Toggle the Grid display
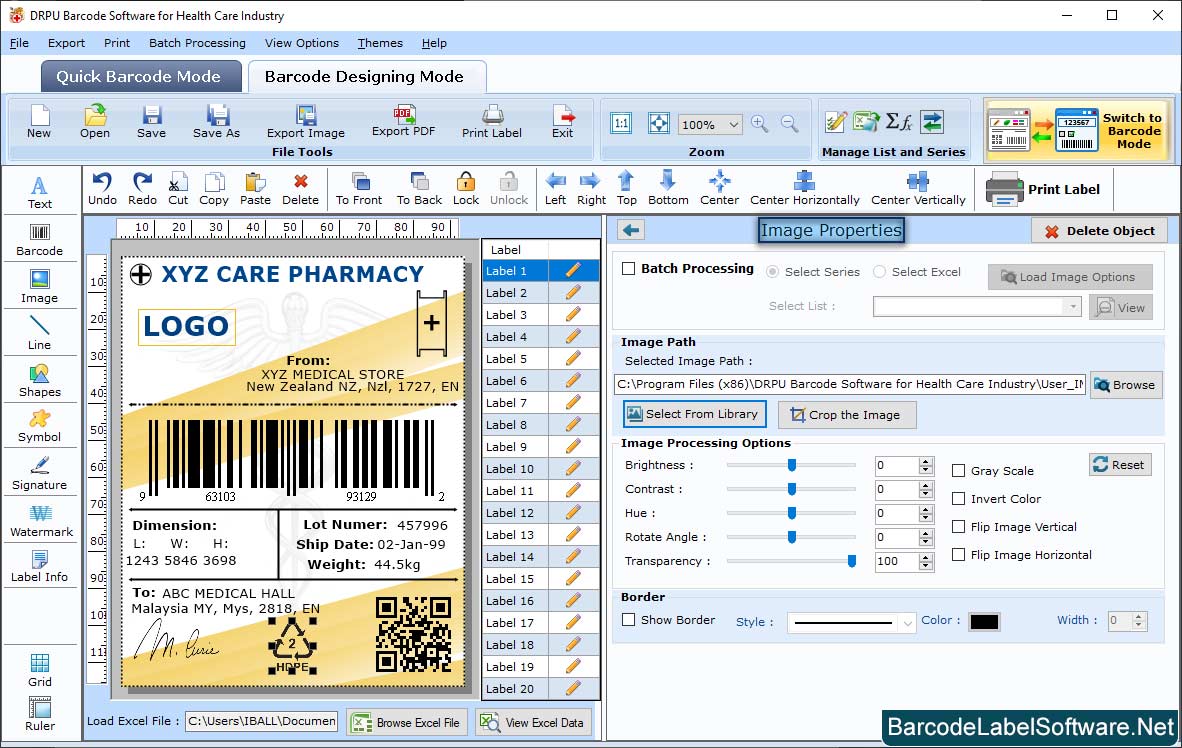Screen dimensions: 1182x748 (39, 670)
